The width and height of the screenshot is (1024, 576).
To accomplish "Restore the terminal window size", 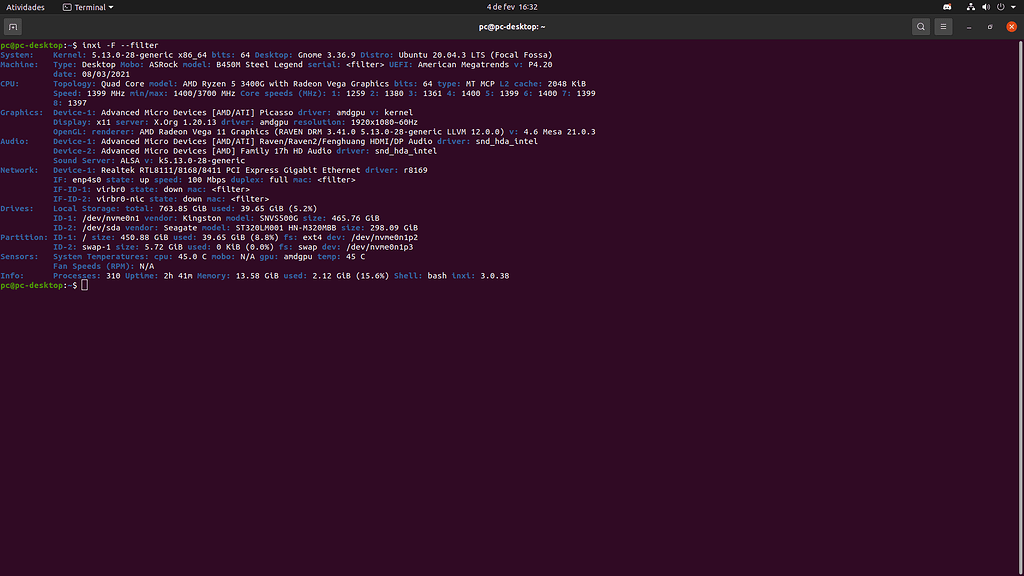I will 990,27.
